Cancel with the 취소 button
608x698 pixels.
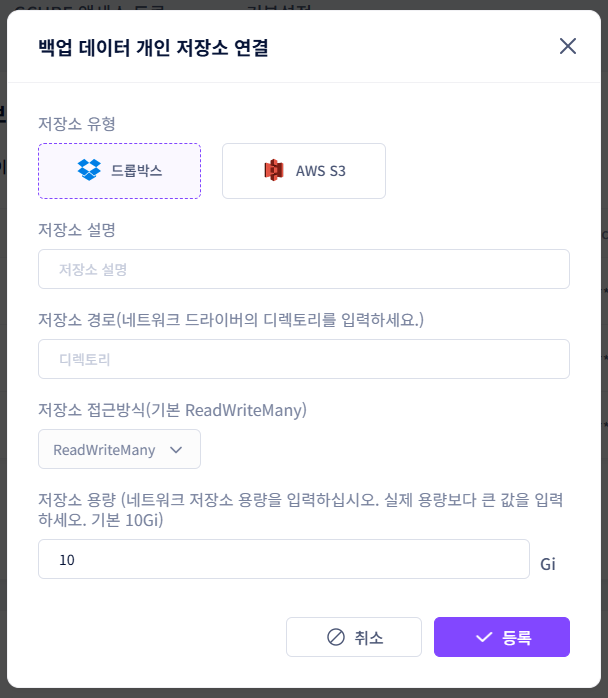coord(354,637)
